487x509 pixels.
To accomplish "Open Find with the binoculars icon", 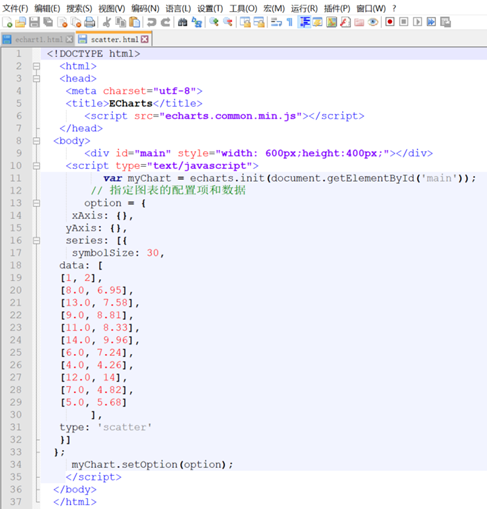I will click(182, 22).
